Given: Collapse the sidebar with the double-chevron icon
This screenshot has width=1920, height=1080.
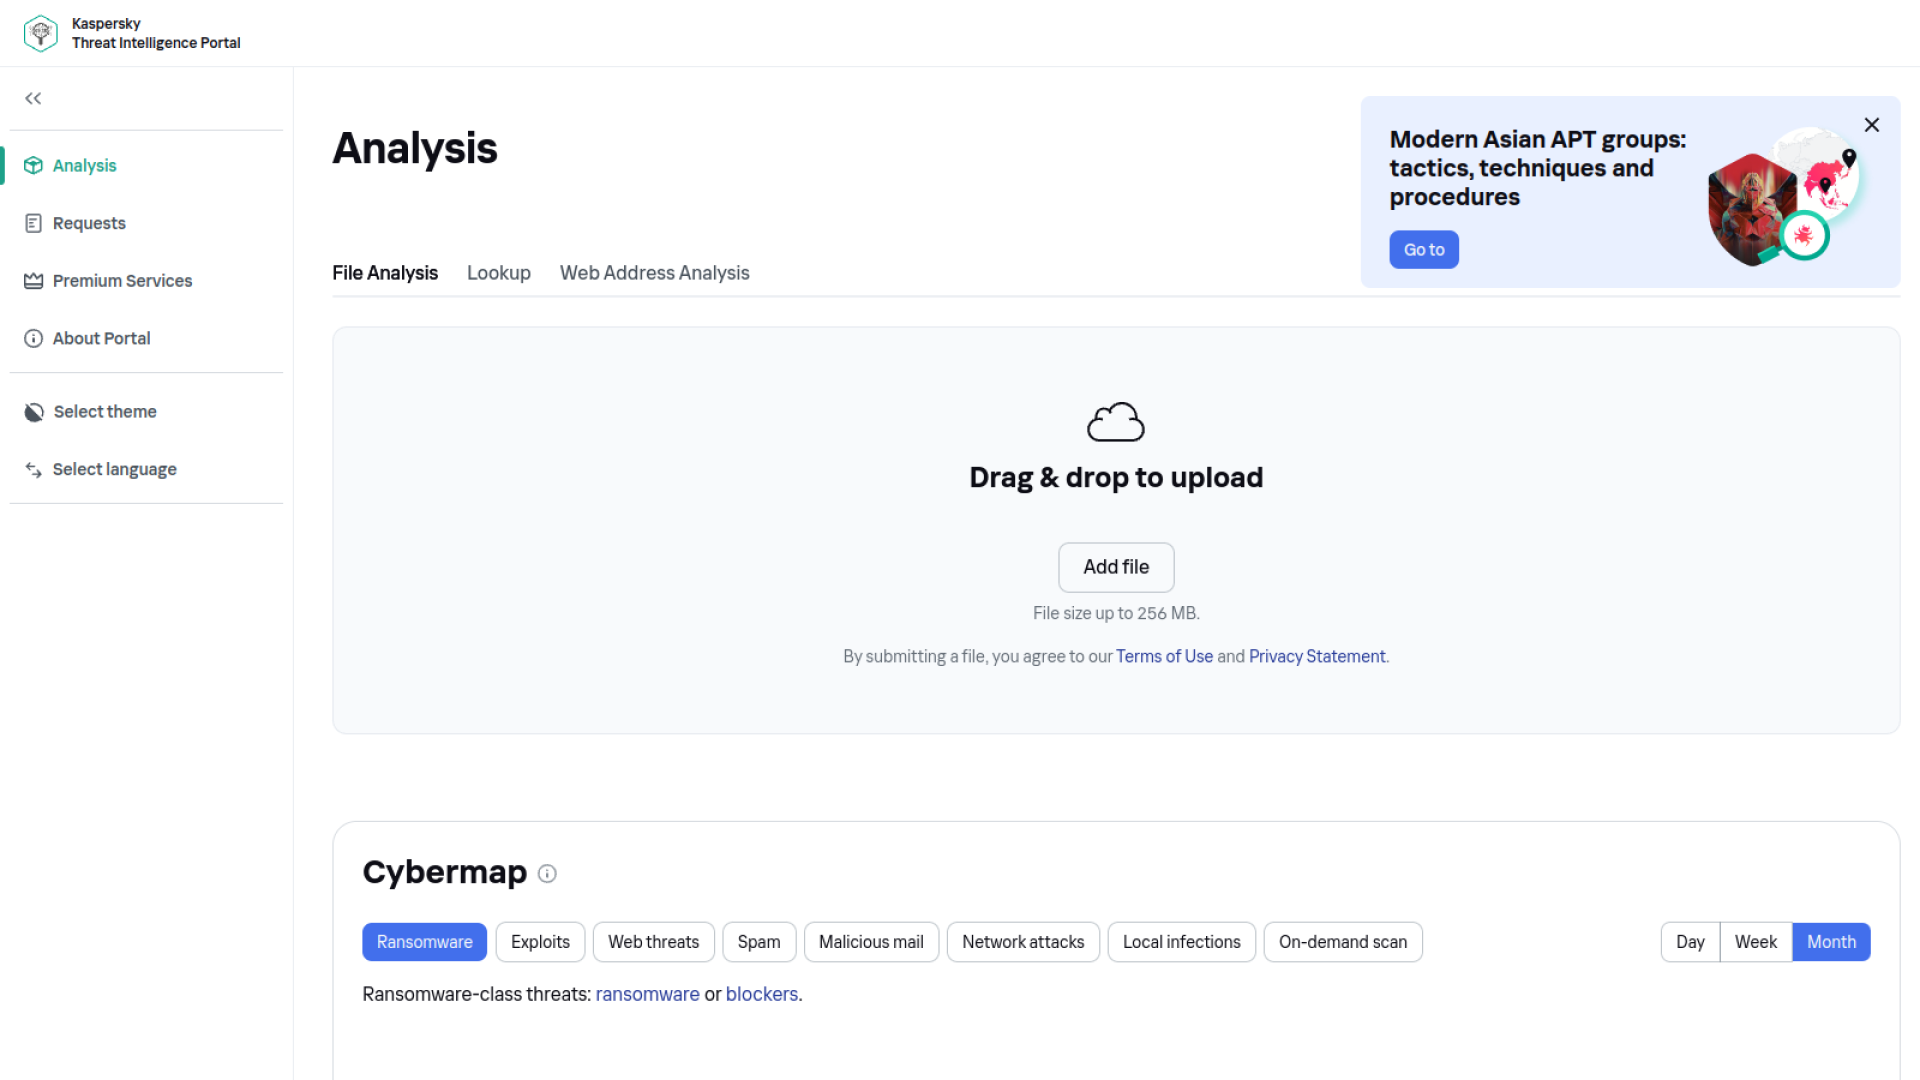Looking at the screenshot, I should click(33, 98).
